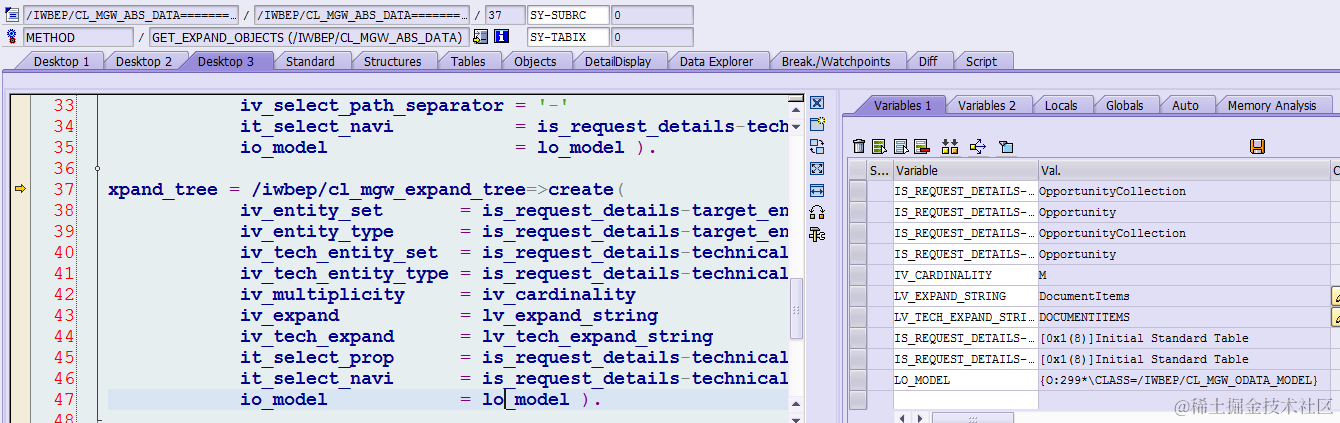Click the third list icon in variables toolbar
Screen dimensions: 1340x423
coord(901,146)
